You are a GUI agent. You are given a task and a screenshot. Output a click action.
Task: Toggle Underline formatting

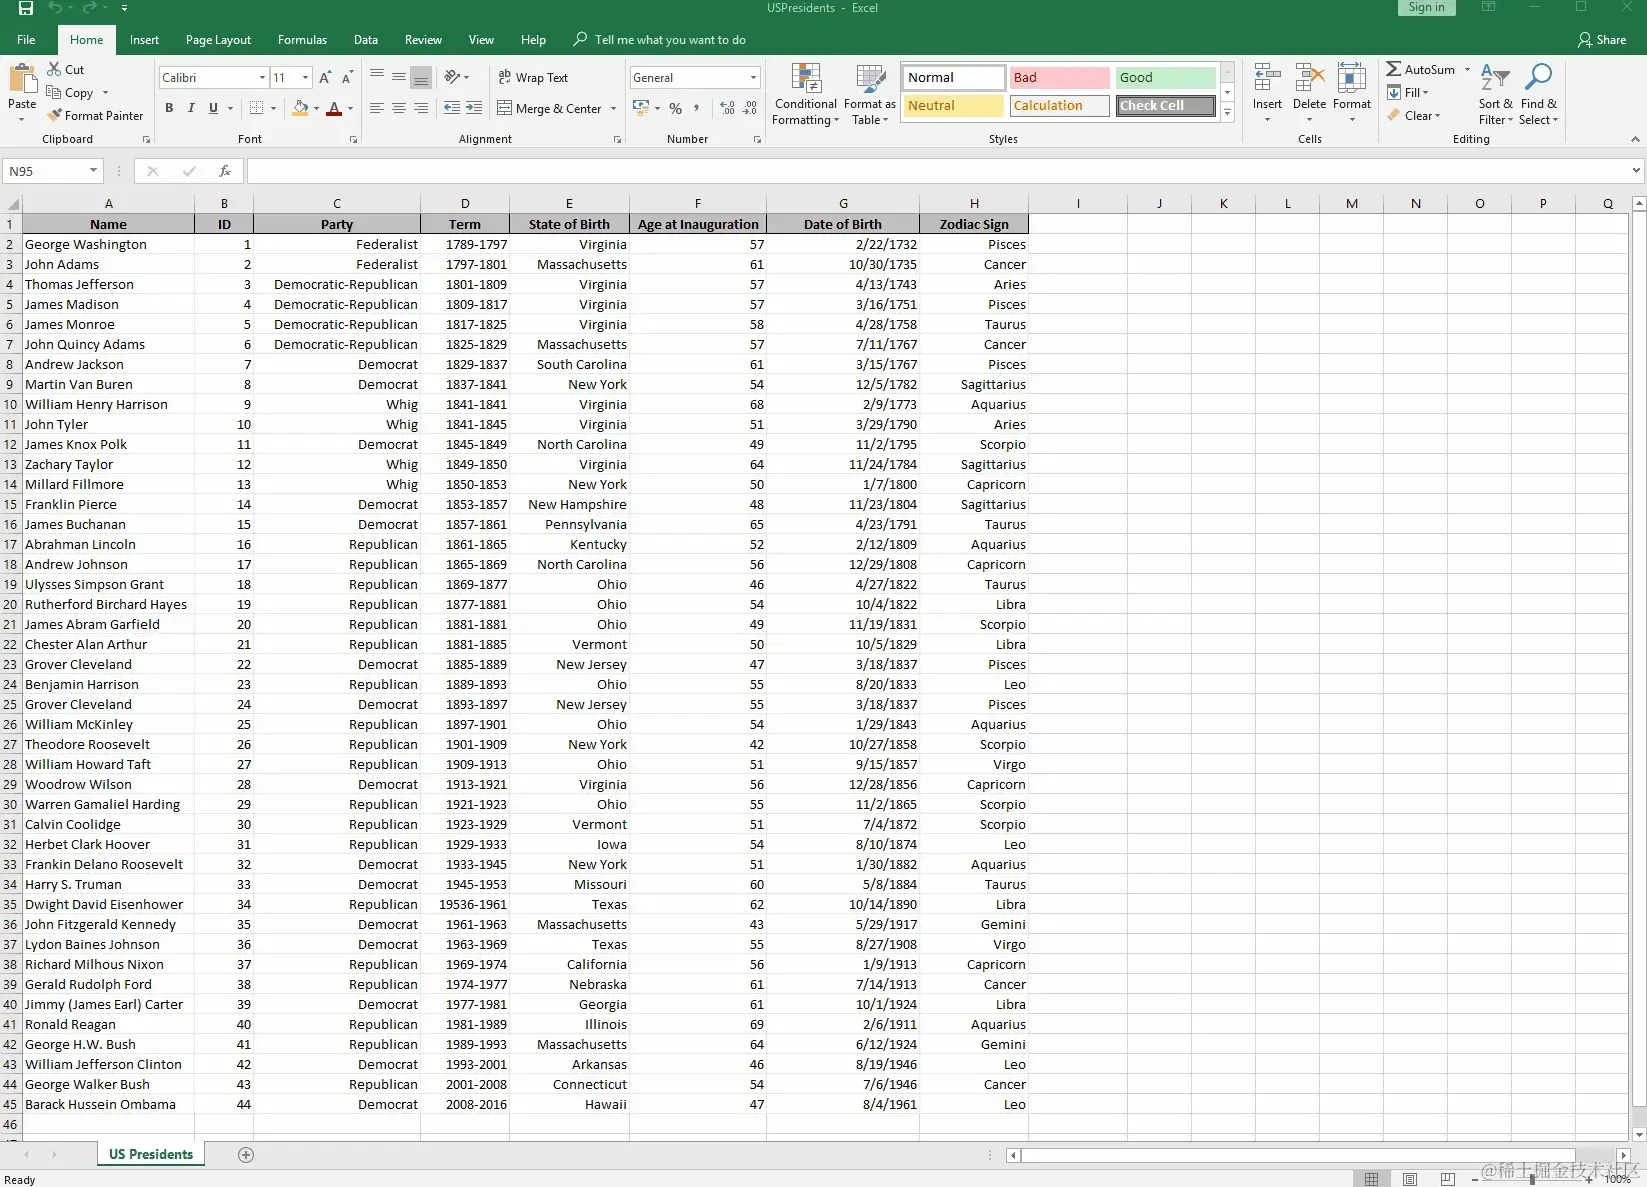coord(213,108)
